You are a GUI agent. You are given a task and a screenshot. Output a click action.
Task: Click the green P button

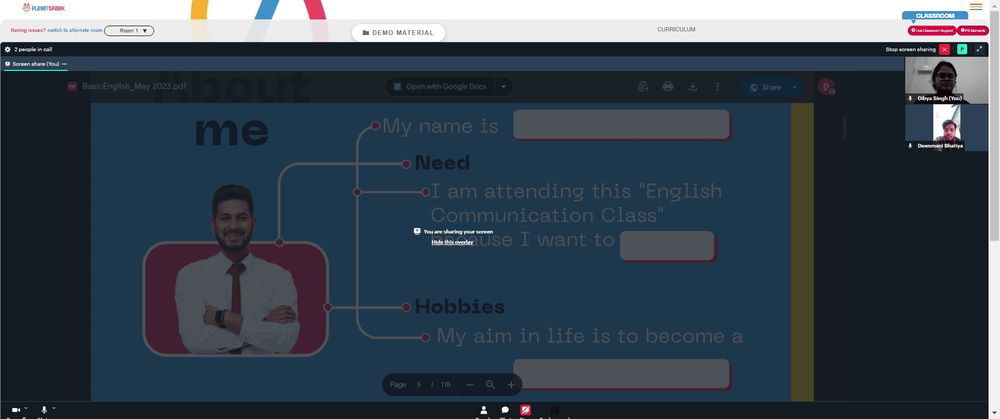tap(962, 49)
